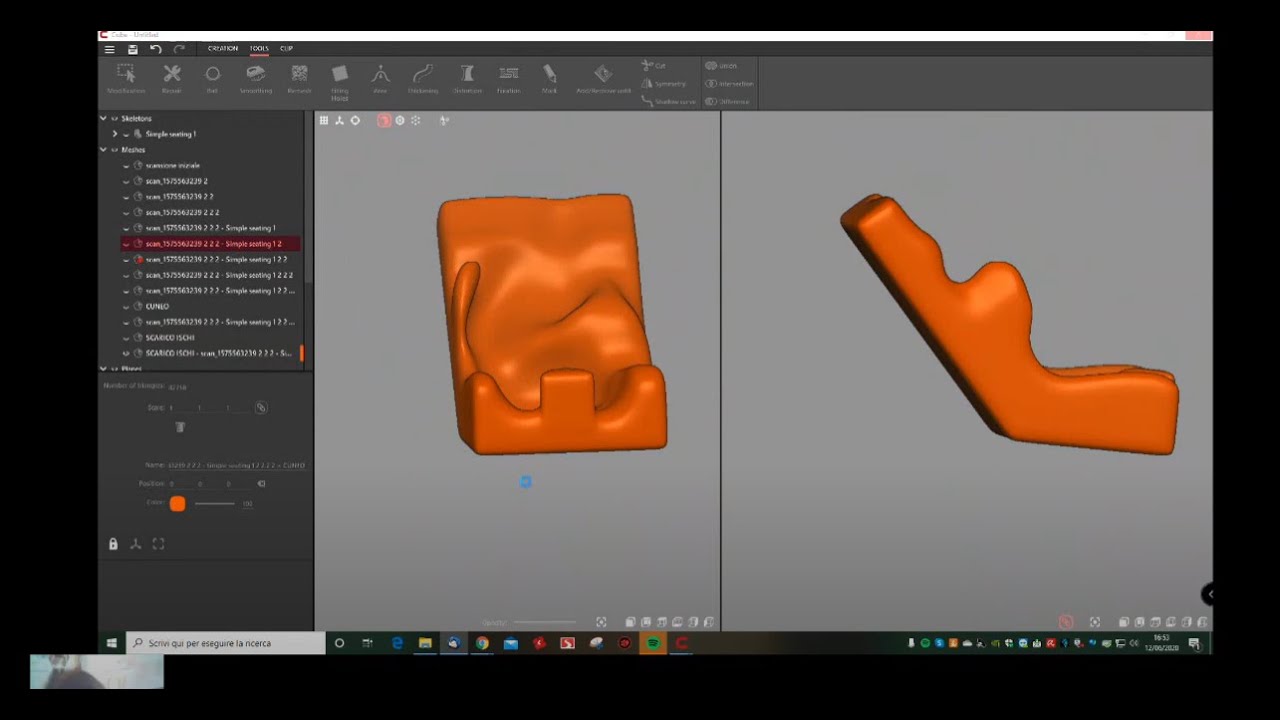Open the Filling Holes tool
This screenshot has width=1280, height=720.
click(x=340, y=82)
